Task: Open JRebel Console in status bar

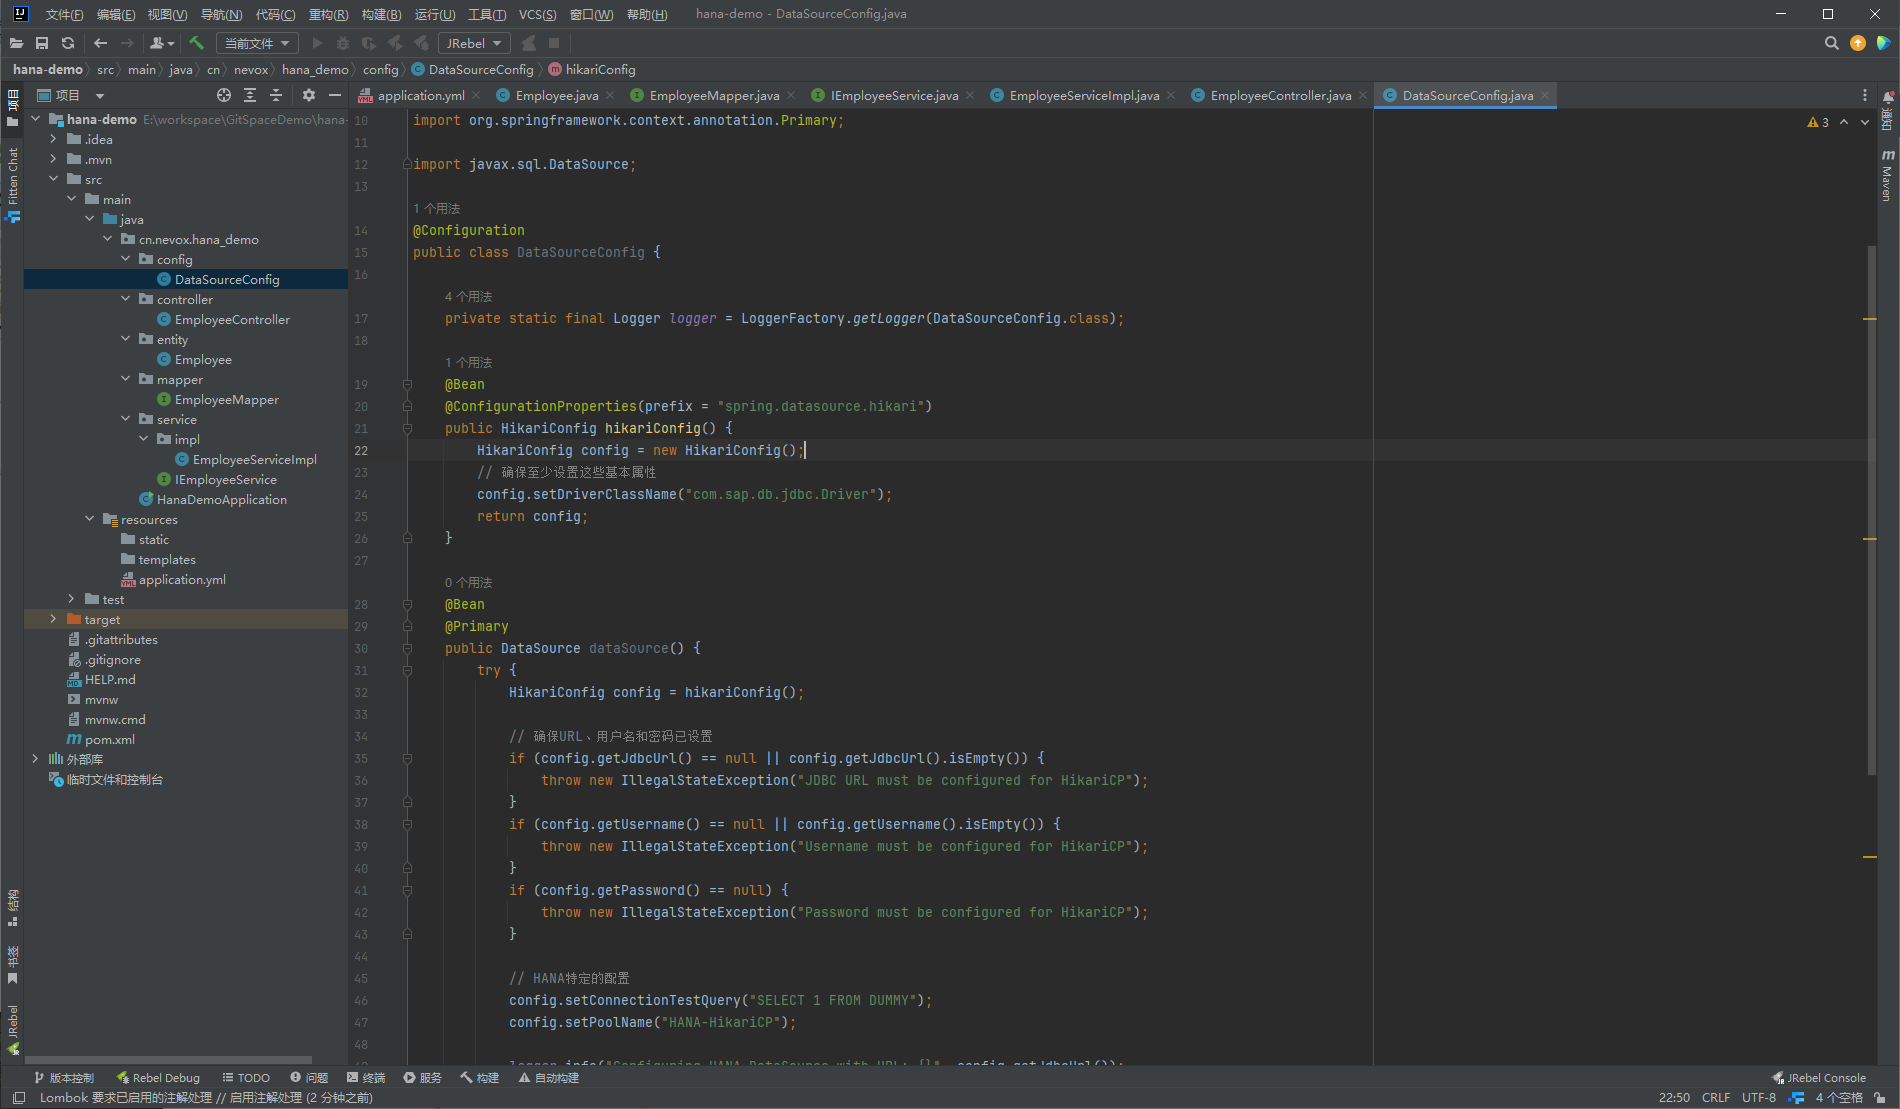Action: click(x=1818, y=1078)
